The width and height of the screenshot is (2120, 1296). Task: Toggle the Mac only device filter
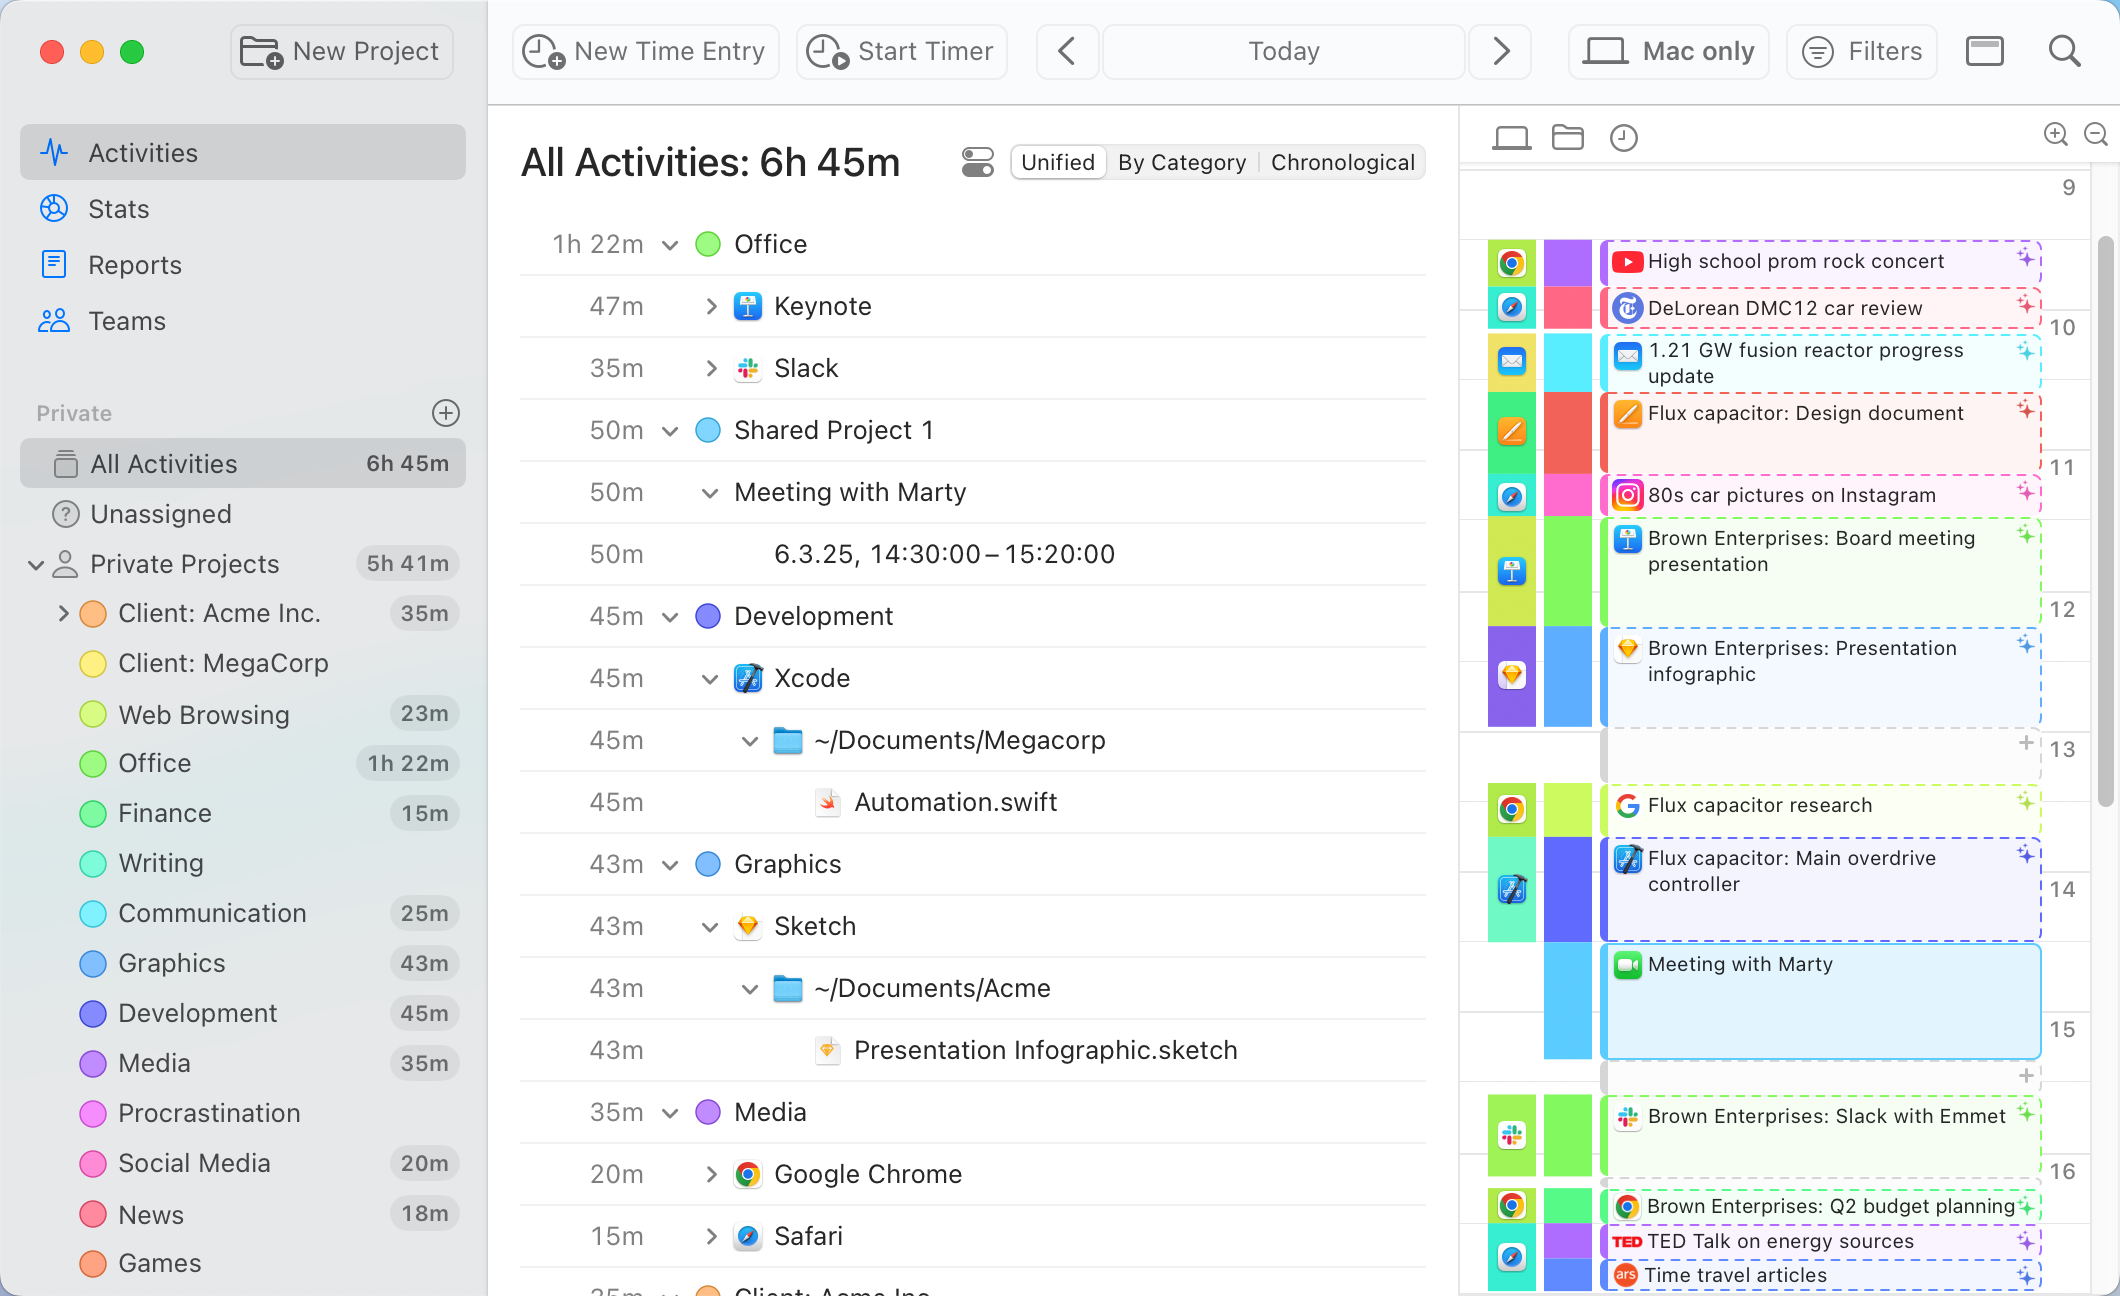point(1669,51)
